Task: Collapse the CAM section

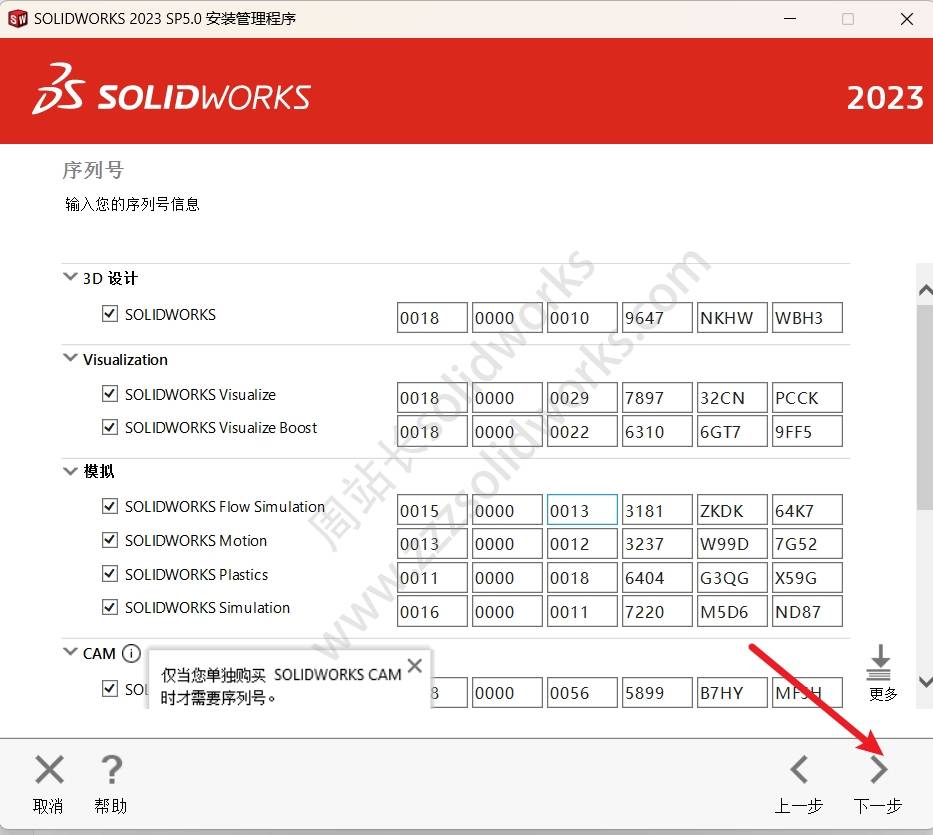Action: coord(70,652)
